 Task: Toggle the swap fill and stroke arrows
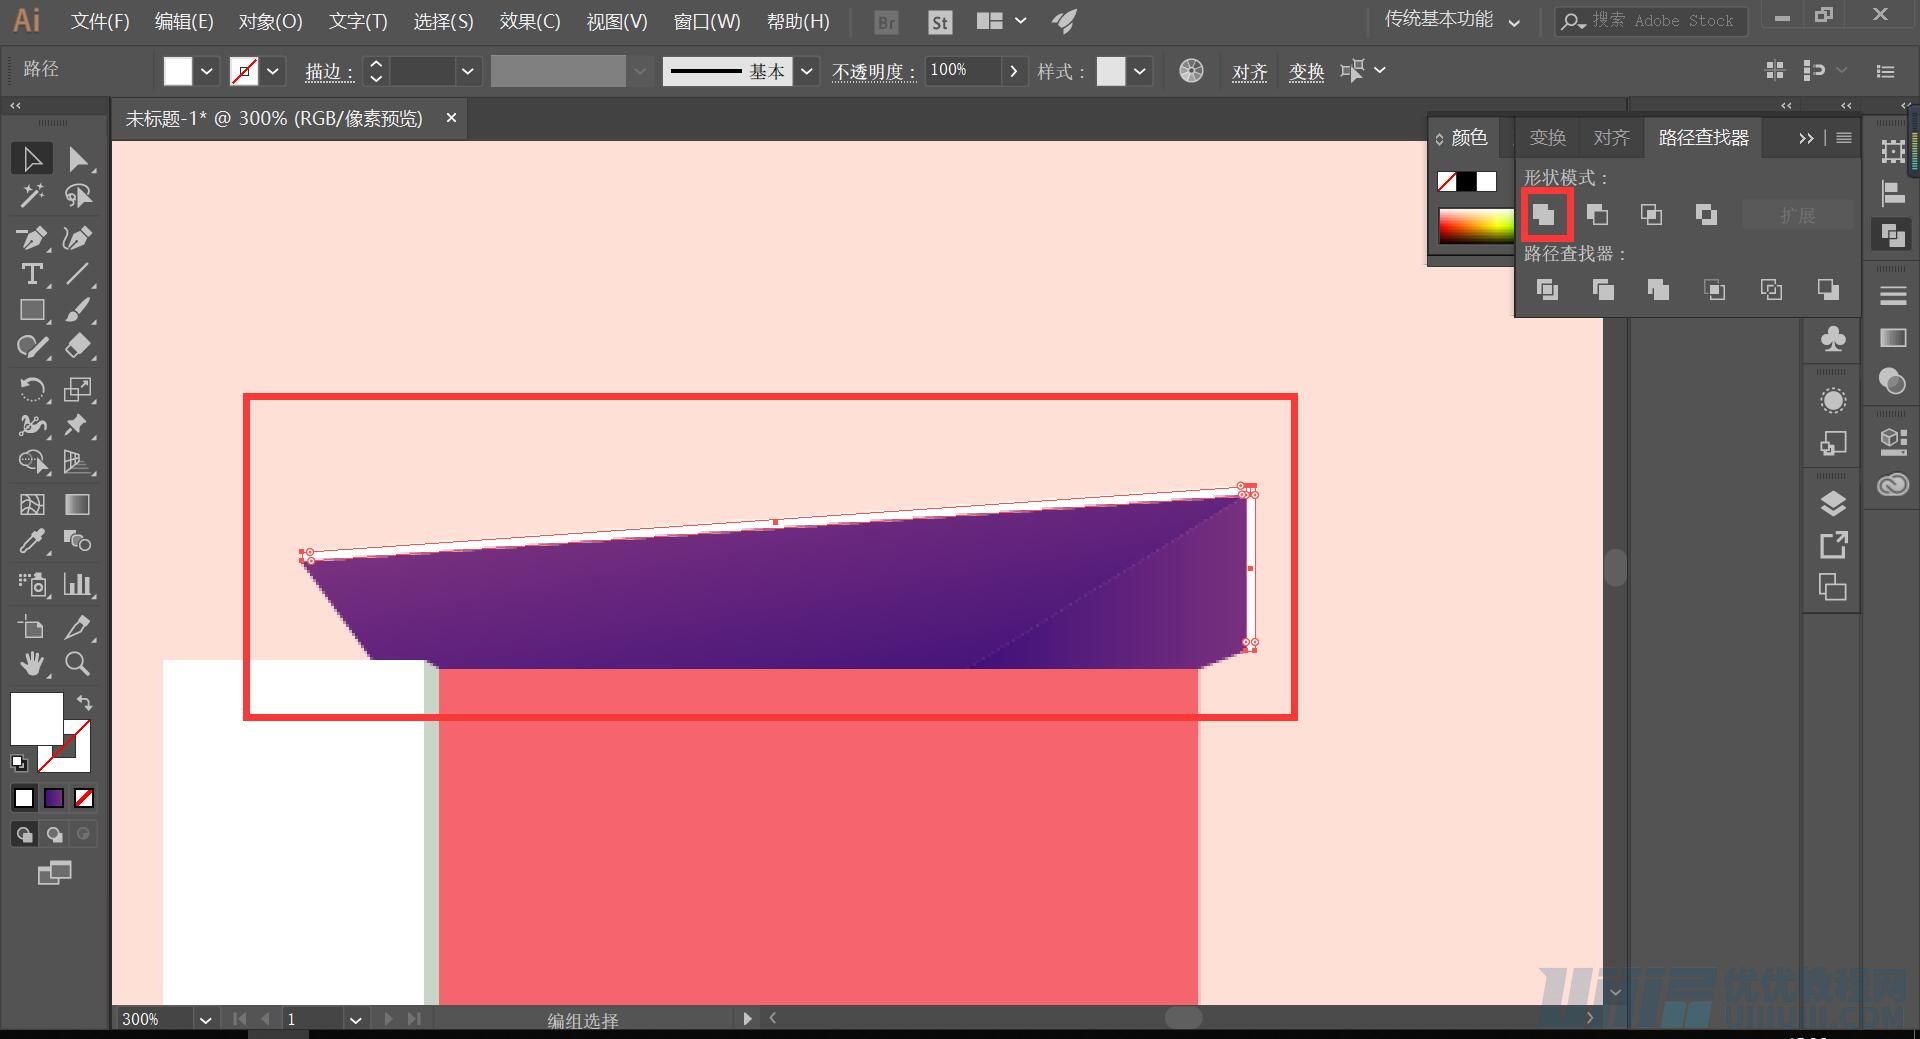[x=85, y=703]
